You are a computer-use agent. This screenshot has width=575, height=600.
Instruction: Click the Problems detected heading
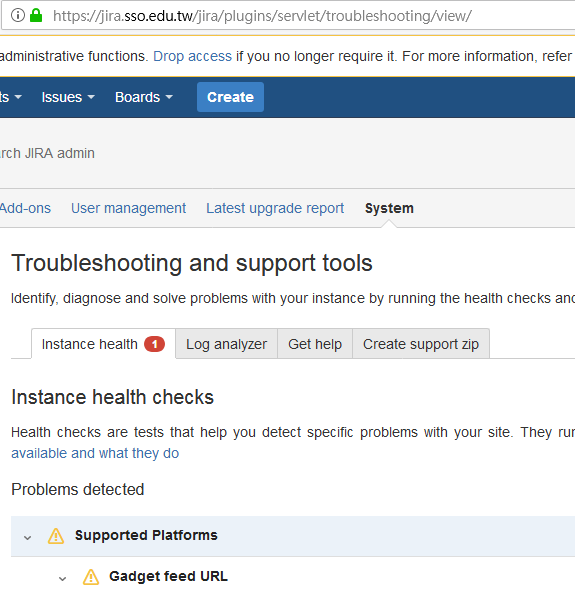coord(78,489)
